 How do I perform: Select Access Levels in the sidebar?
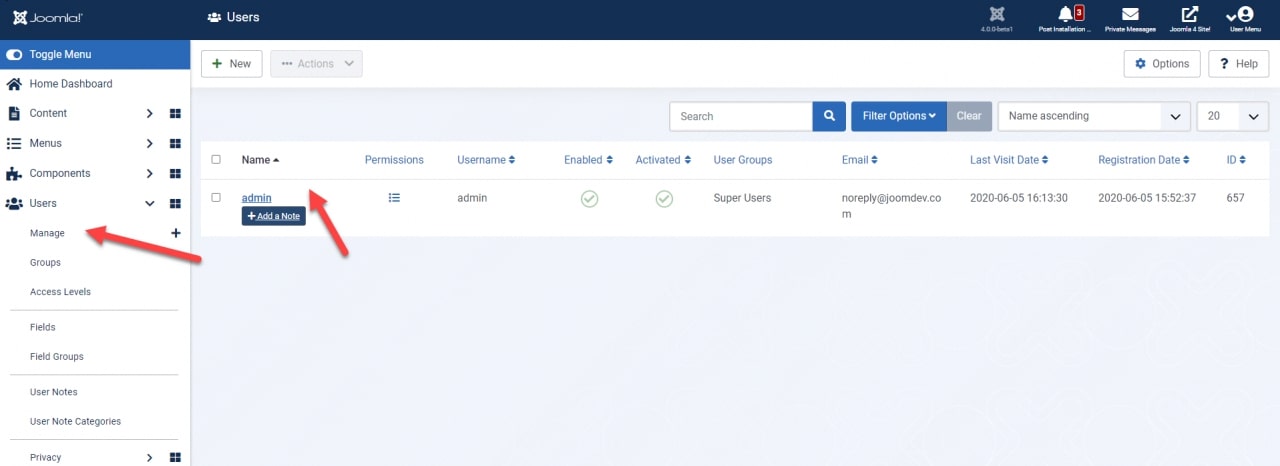60,292
